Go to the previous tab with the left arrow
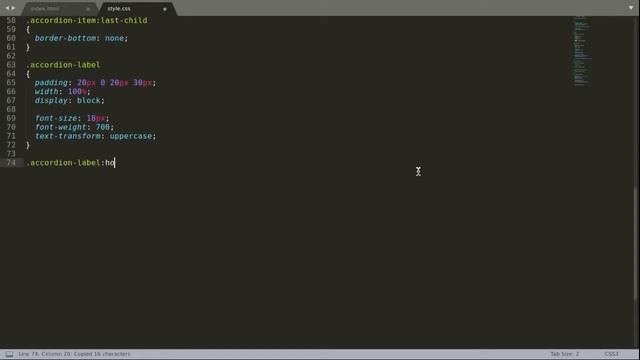This screenshot has width=640, height=360. point(7,8)
